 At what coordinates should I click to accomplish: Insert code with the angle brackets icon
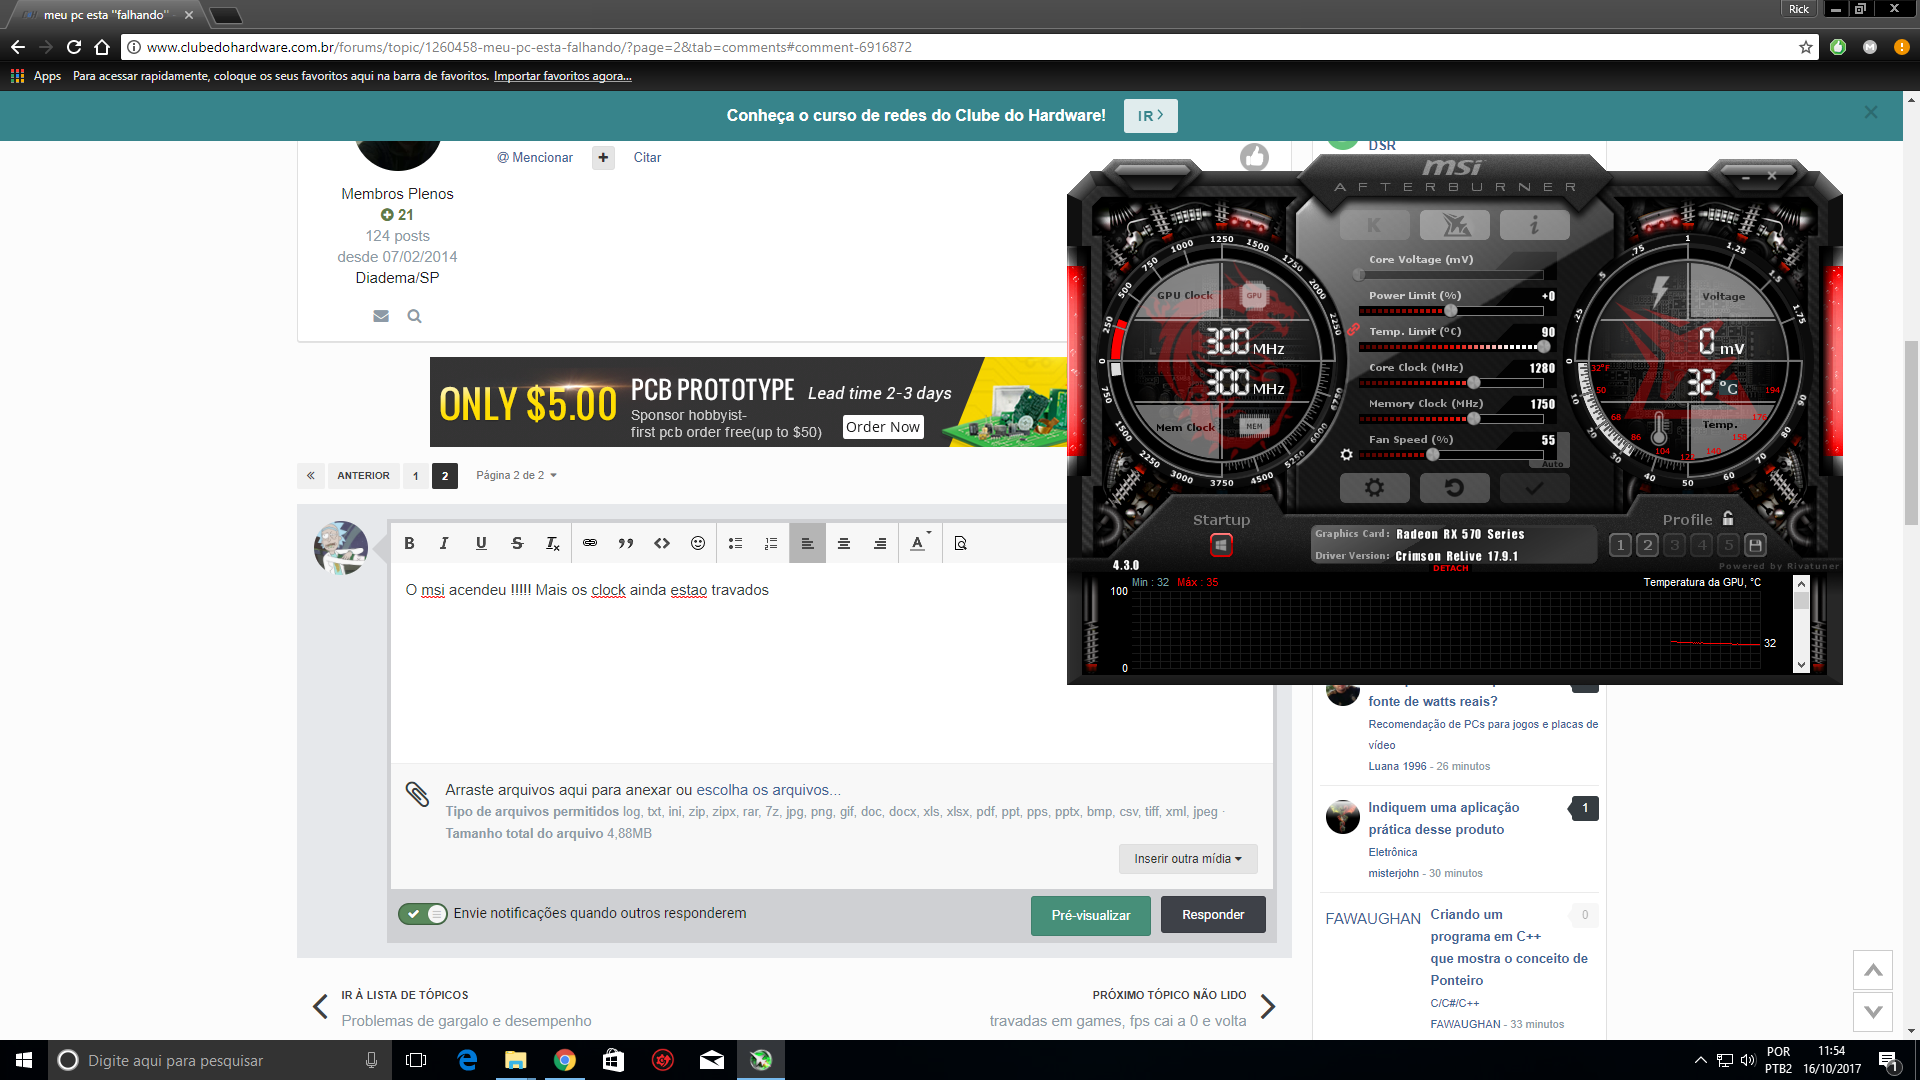click(662, 543)
